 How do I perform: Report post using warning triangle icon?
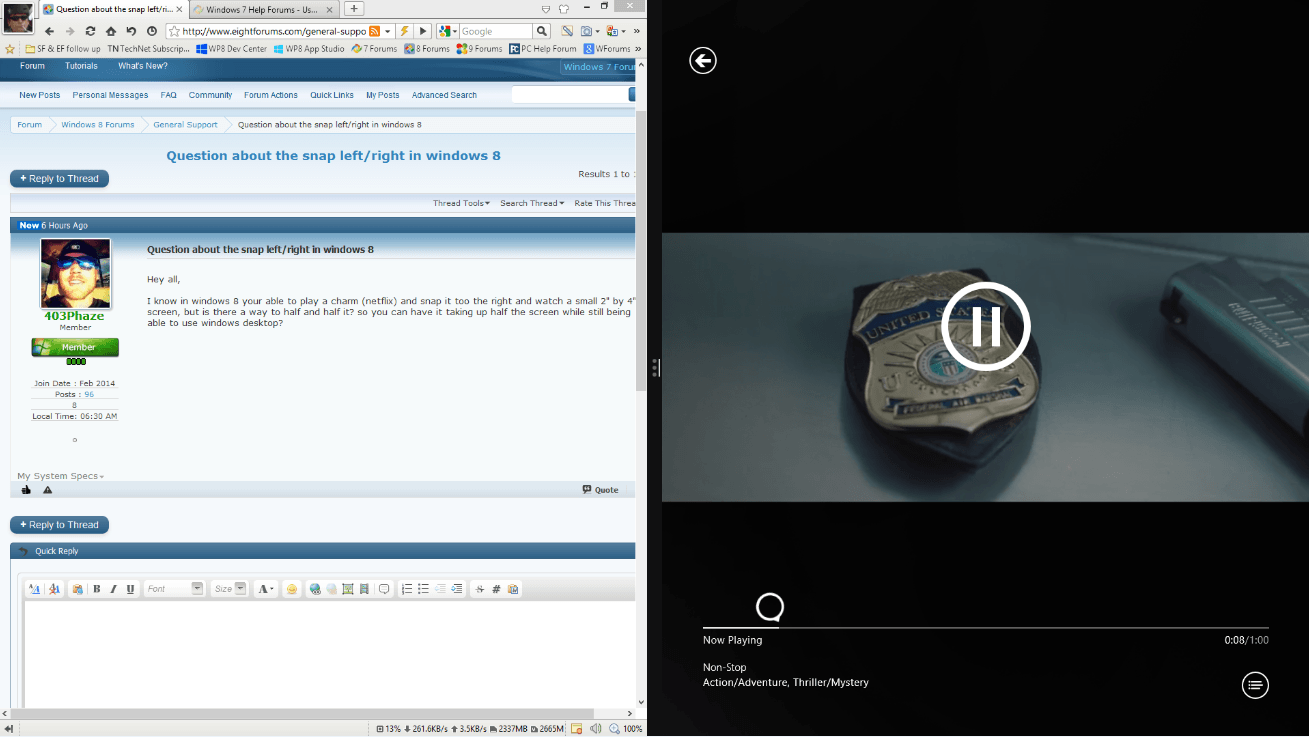point(47,490)
